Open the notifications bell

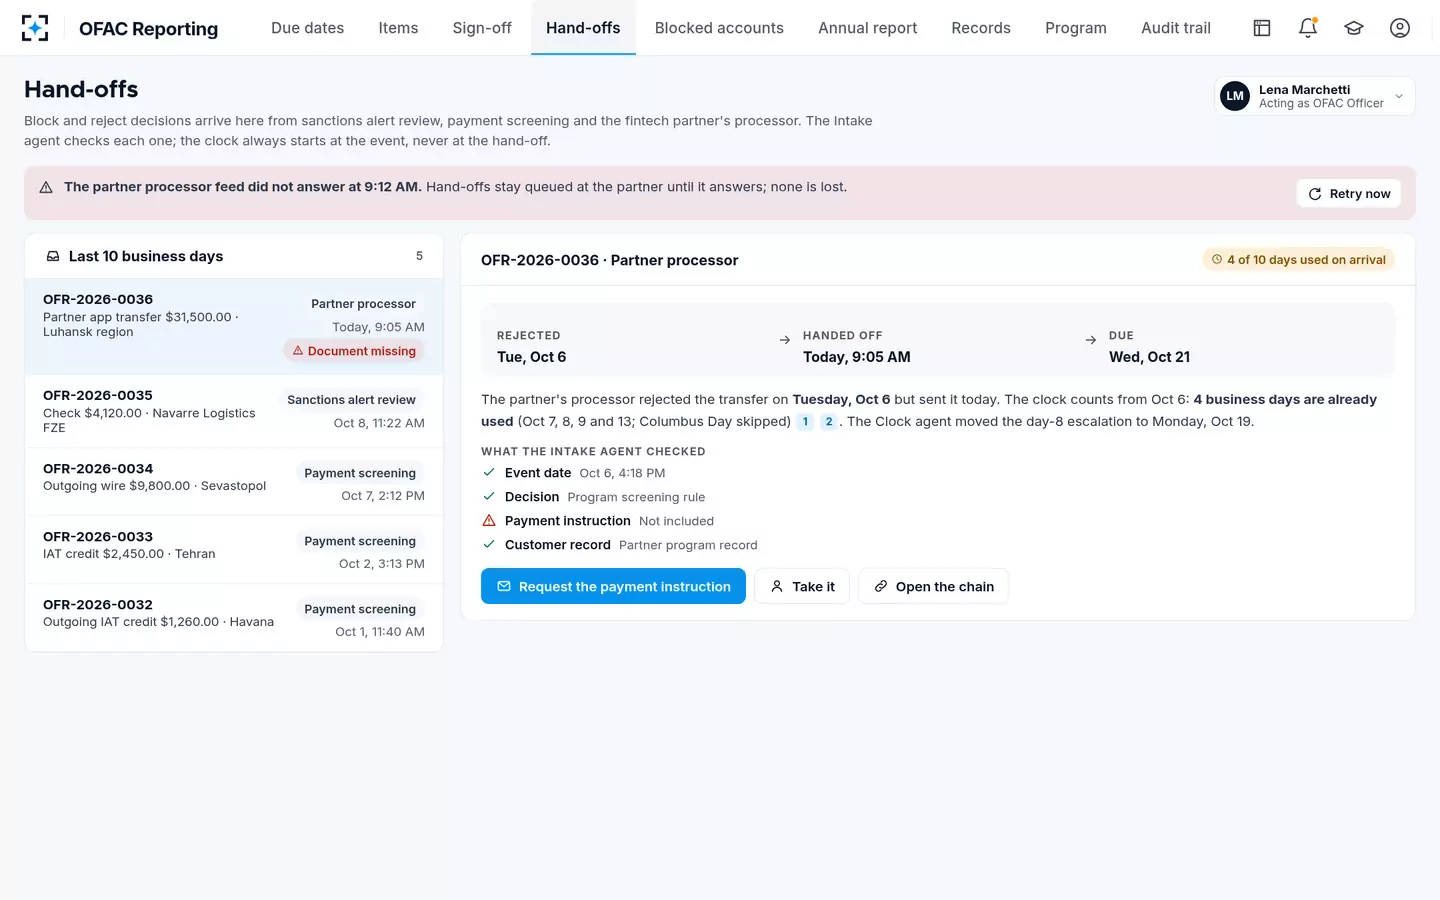[1308, 28]
